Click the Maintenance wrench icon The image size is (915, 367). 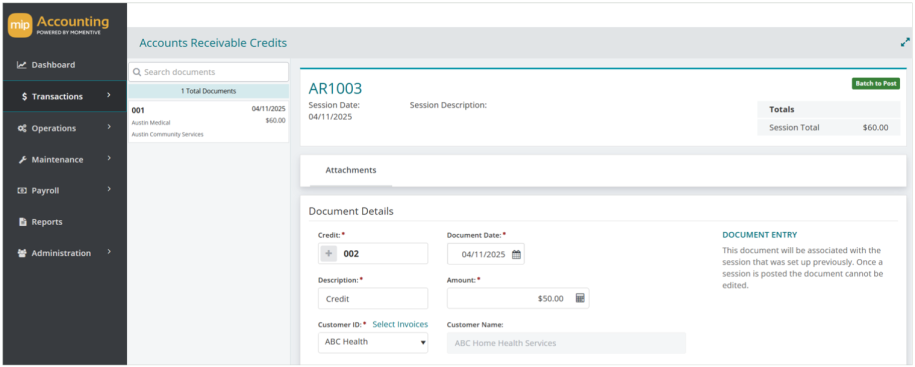click(22, 160)
